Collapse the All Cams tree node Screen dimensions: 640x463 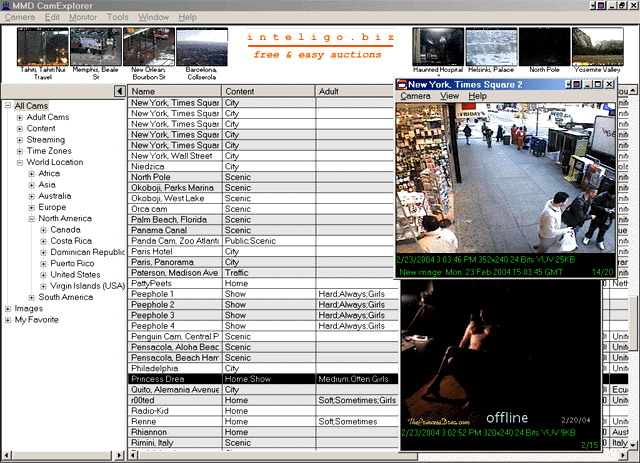(x=8, y=106)
